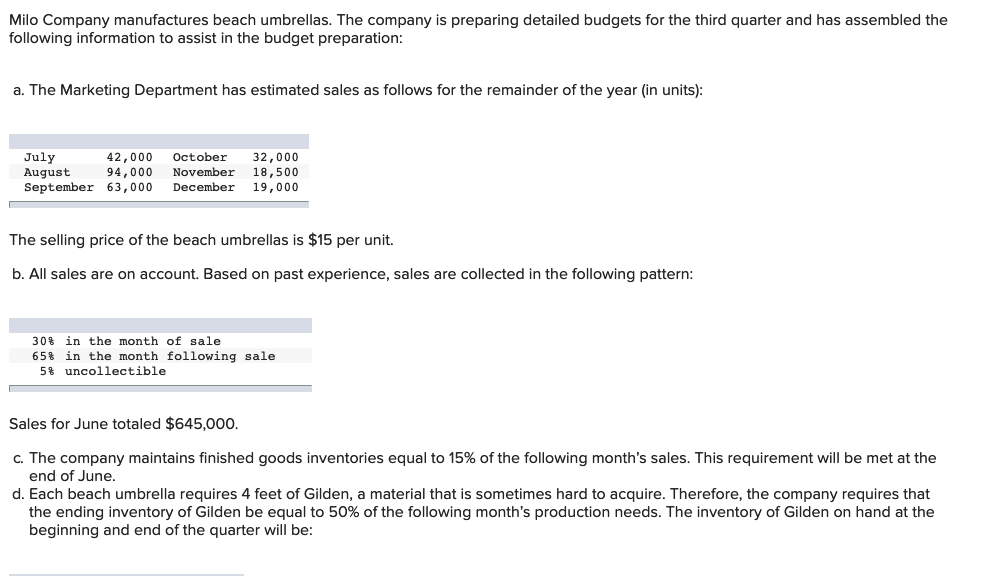
Task: Click the September 63,000 entry
Action: pyautogui.click(x=129, y=187)
